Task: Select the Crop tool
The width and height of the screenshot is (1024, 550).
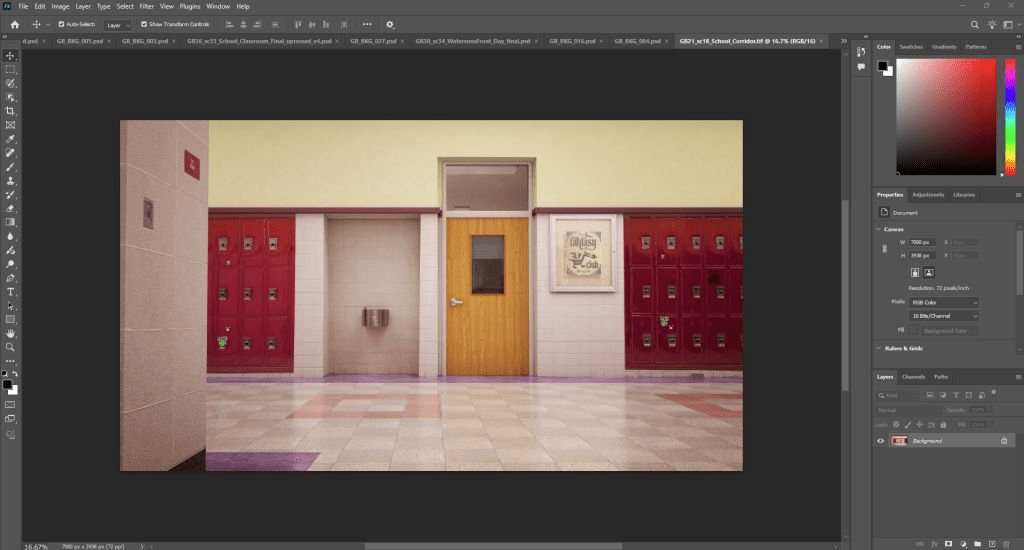Action: (10, 111)
